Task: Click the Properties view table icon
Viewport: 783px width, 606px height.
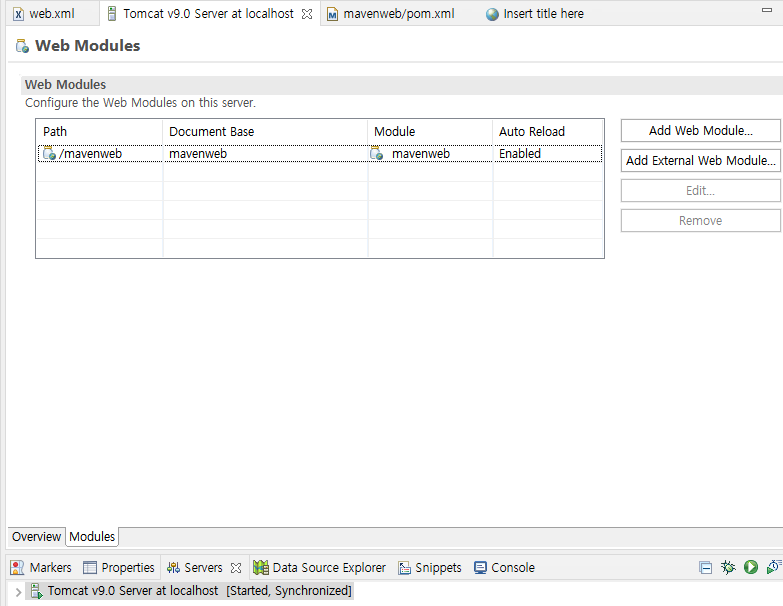Action: 90,568
